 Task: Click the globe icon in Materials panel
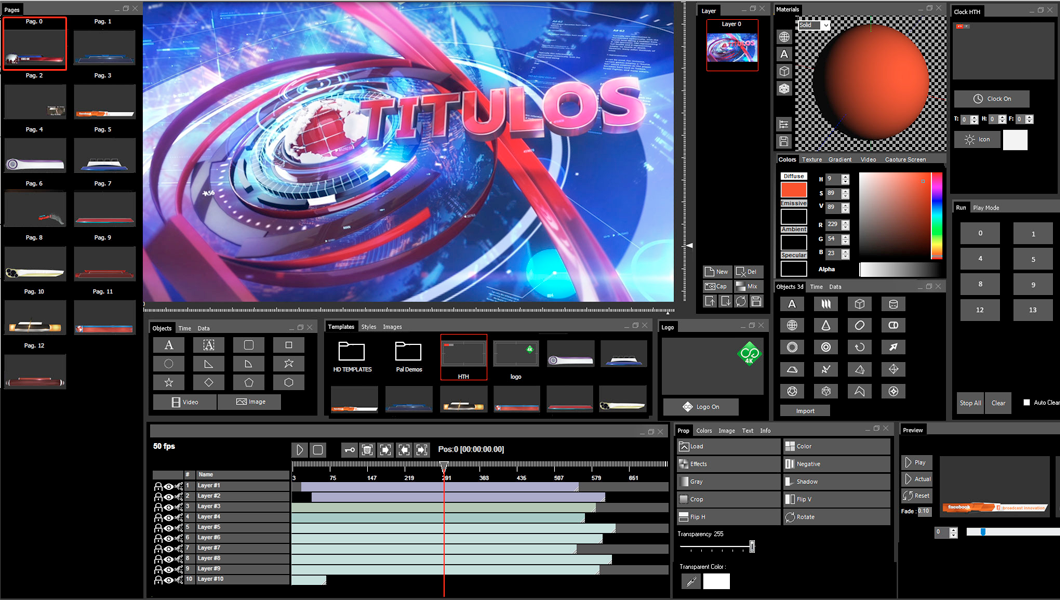coord(785,37)
